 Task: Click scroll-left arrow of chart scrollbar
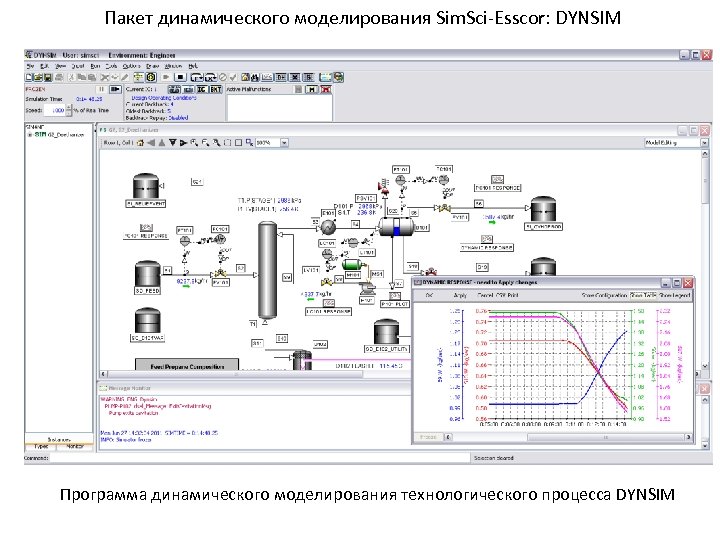point(449,437)
